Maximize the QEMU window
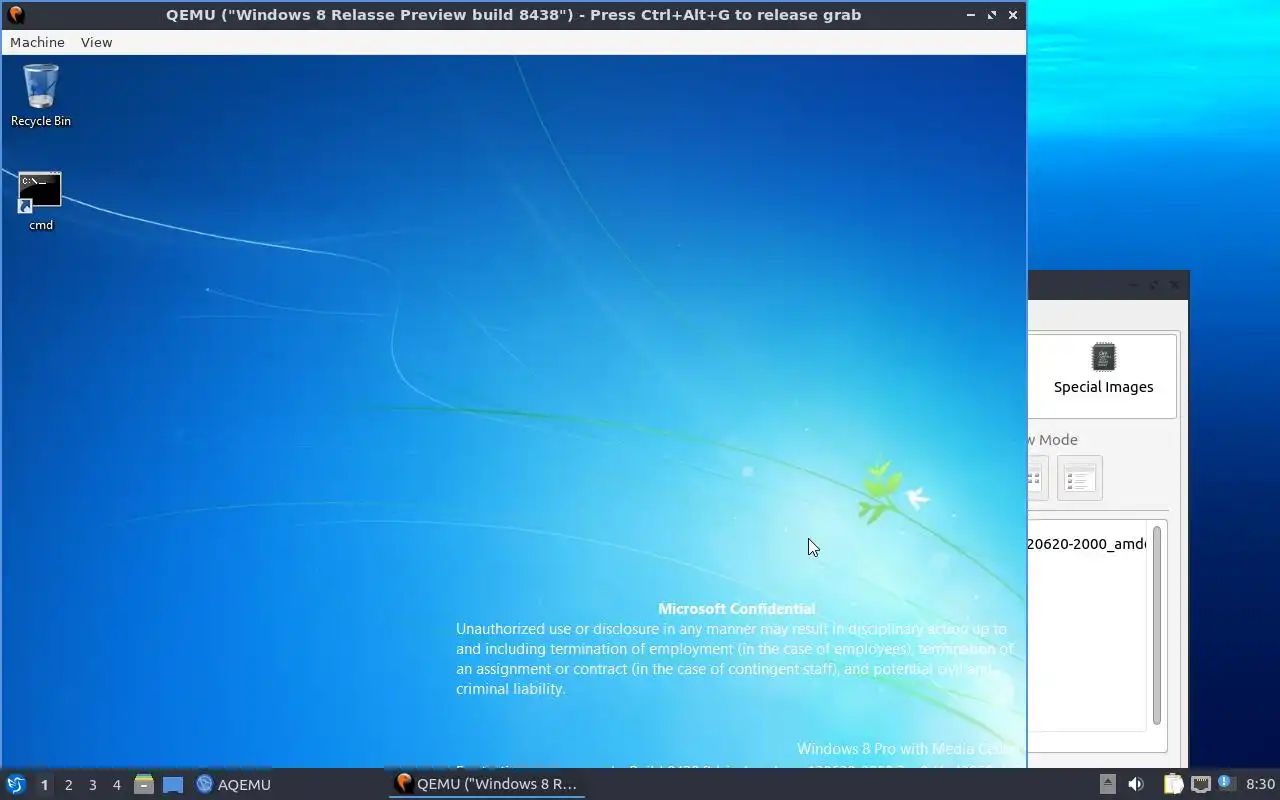 (x=992, y=15)
